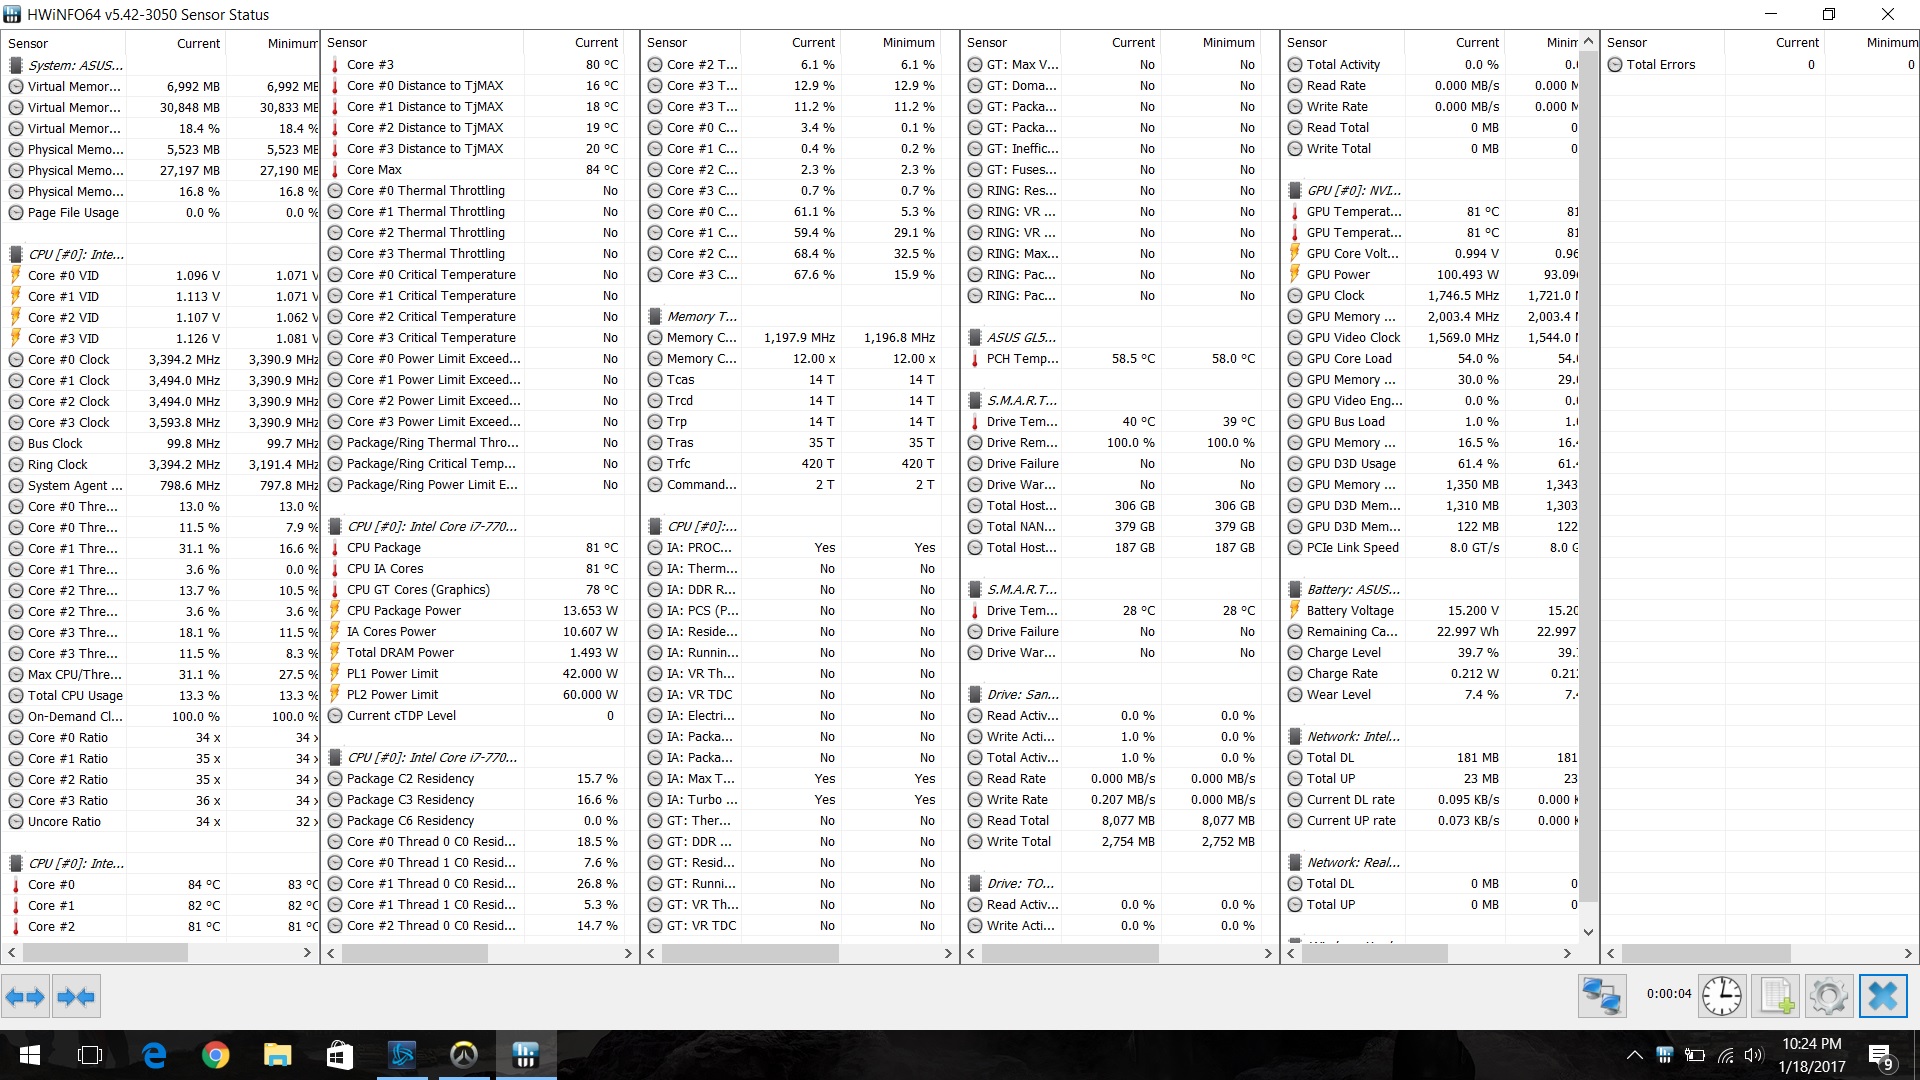
Task: Open Overwatch from the taskbar
Action: pyautogui.click(x=463, y=1055)
